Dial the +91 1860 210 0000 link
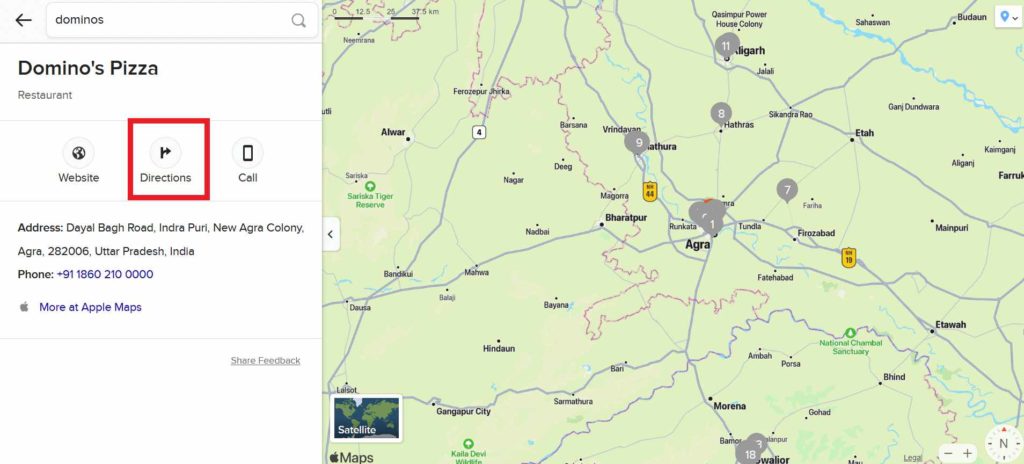The width and height of the screenshot is (1024, 464). click(x=105, y=274)
